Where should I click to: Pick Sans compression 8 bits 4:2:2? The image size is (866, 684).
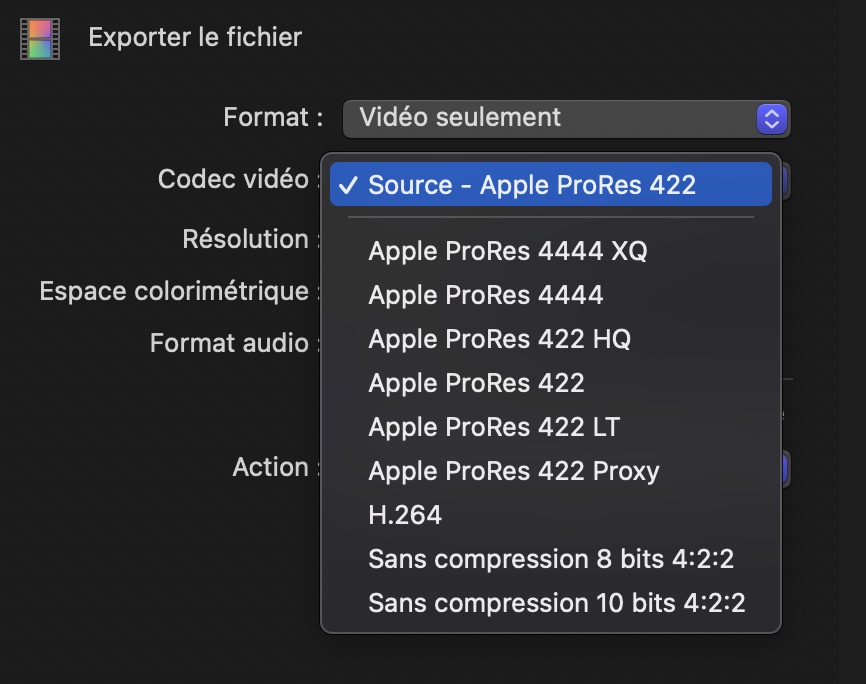pyautogui.click(x=550, y=559)
